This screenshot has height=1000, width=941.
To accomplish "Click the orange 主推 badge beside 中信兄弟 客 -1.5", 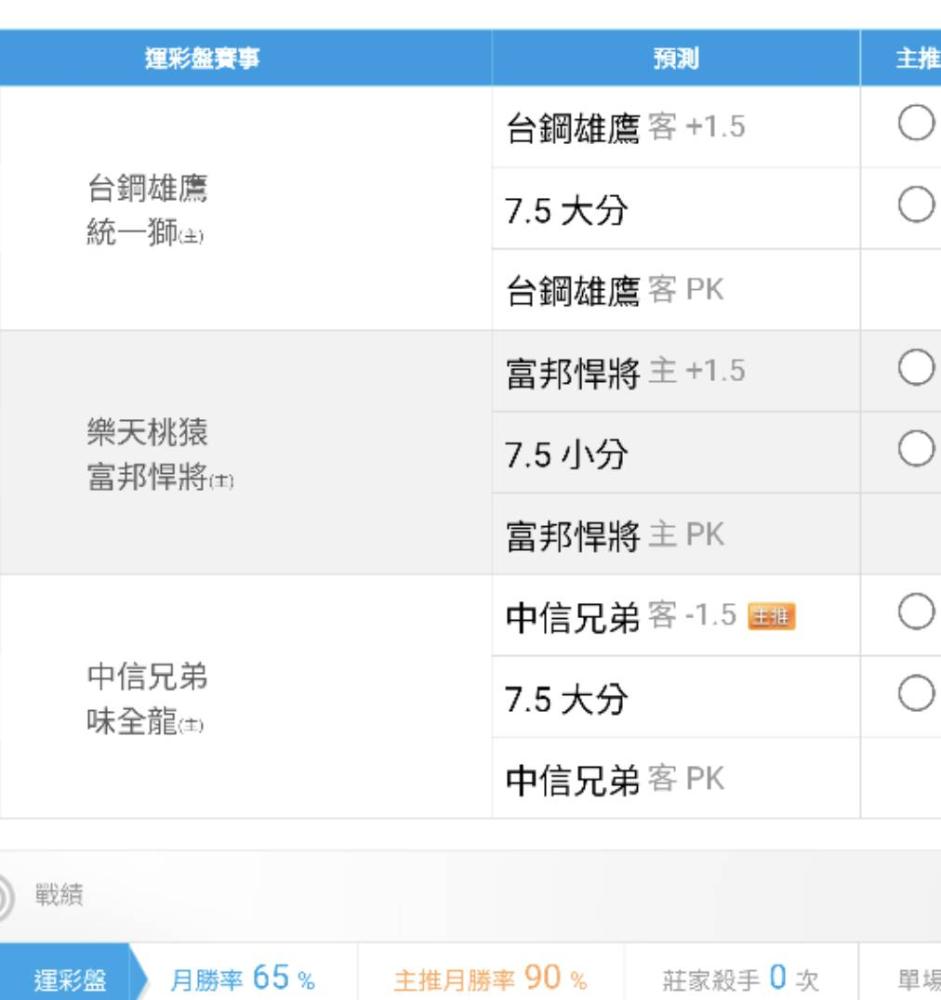I will 771,616.
